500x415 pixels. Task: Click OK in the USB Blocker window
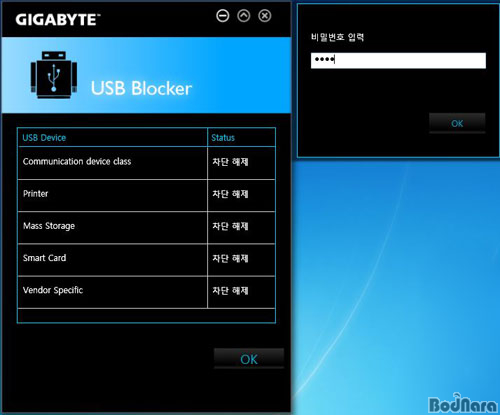(x=249, y=359)
